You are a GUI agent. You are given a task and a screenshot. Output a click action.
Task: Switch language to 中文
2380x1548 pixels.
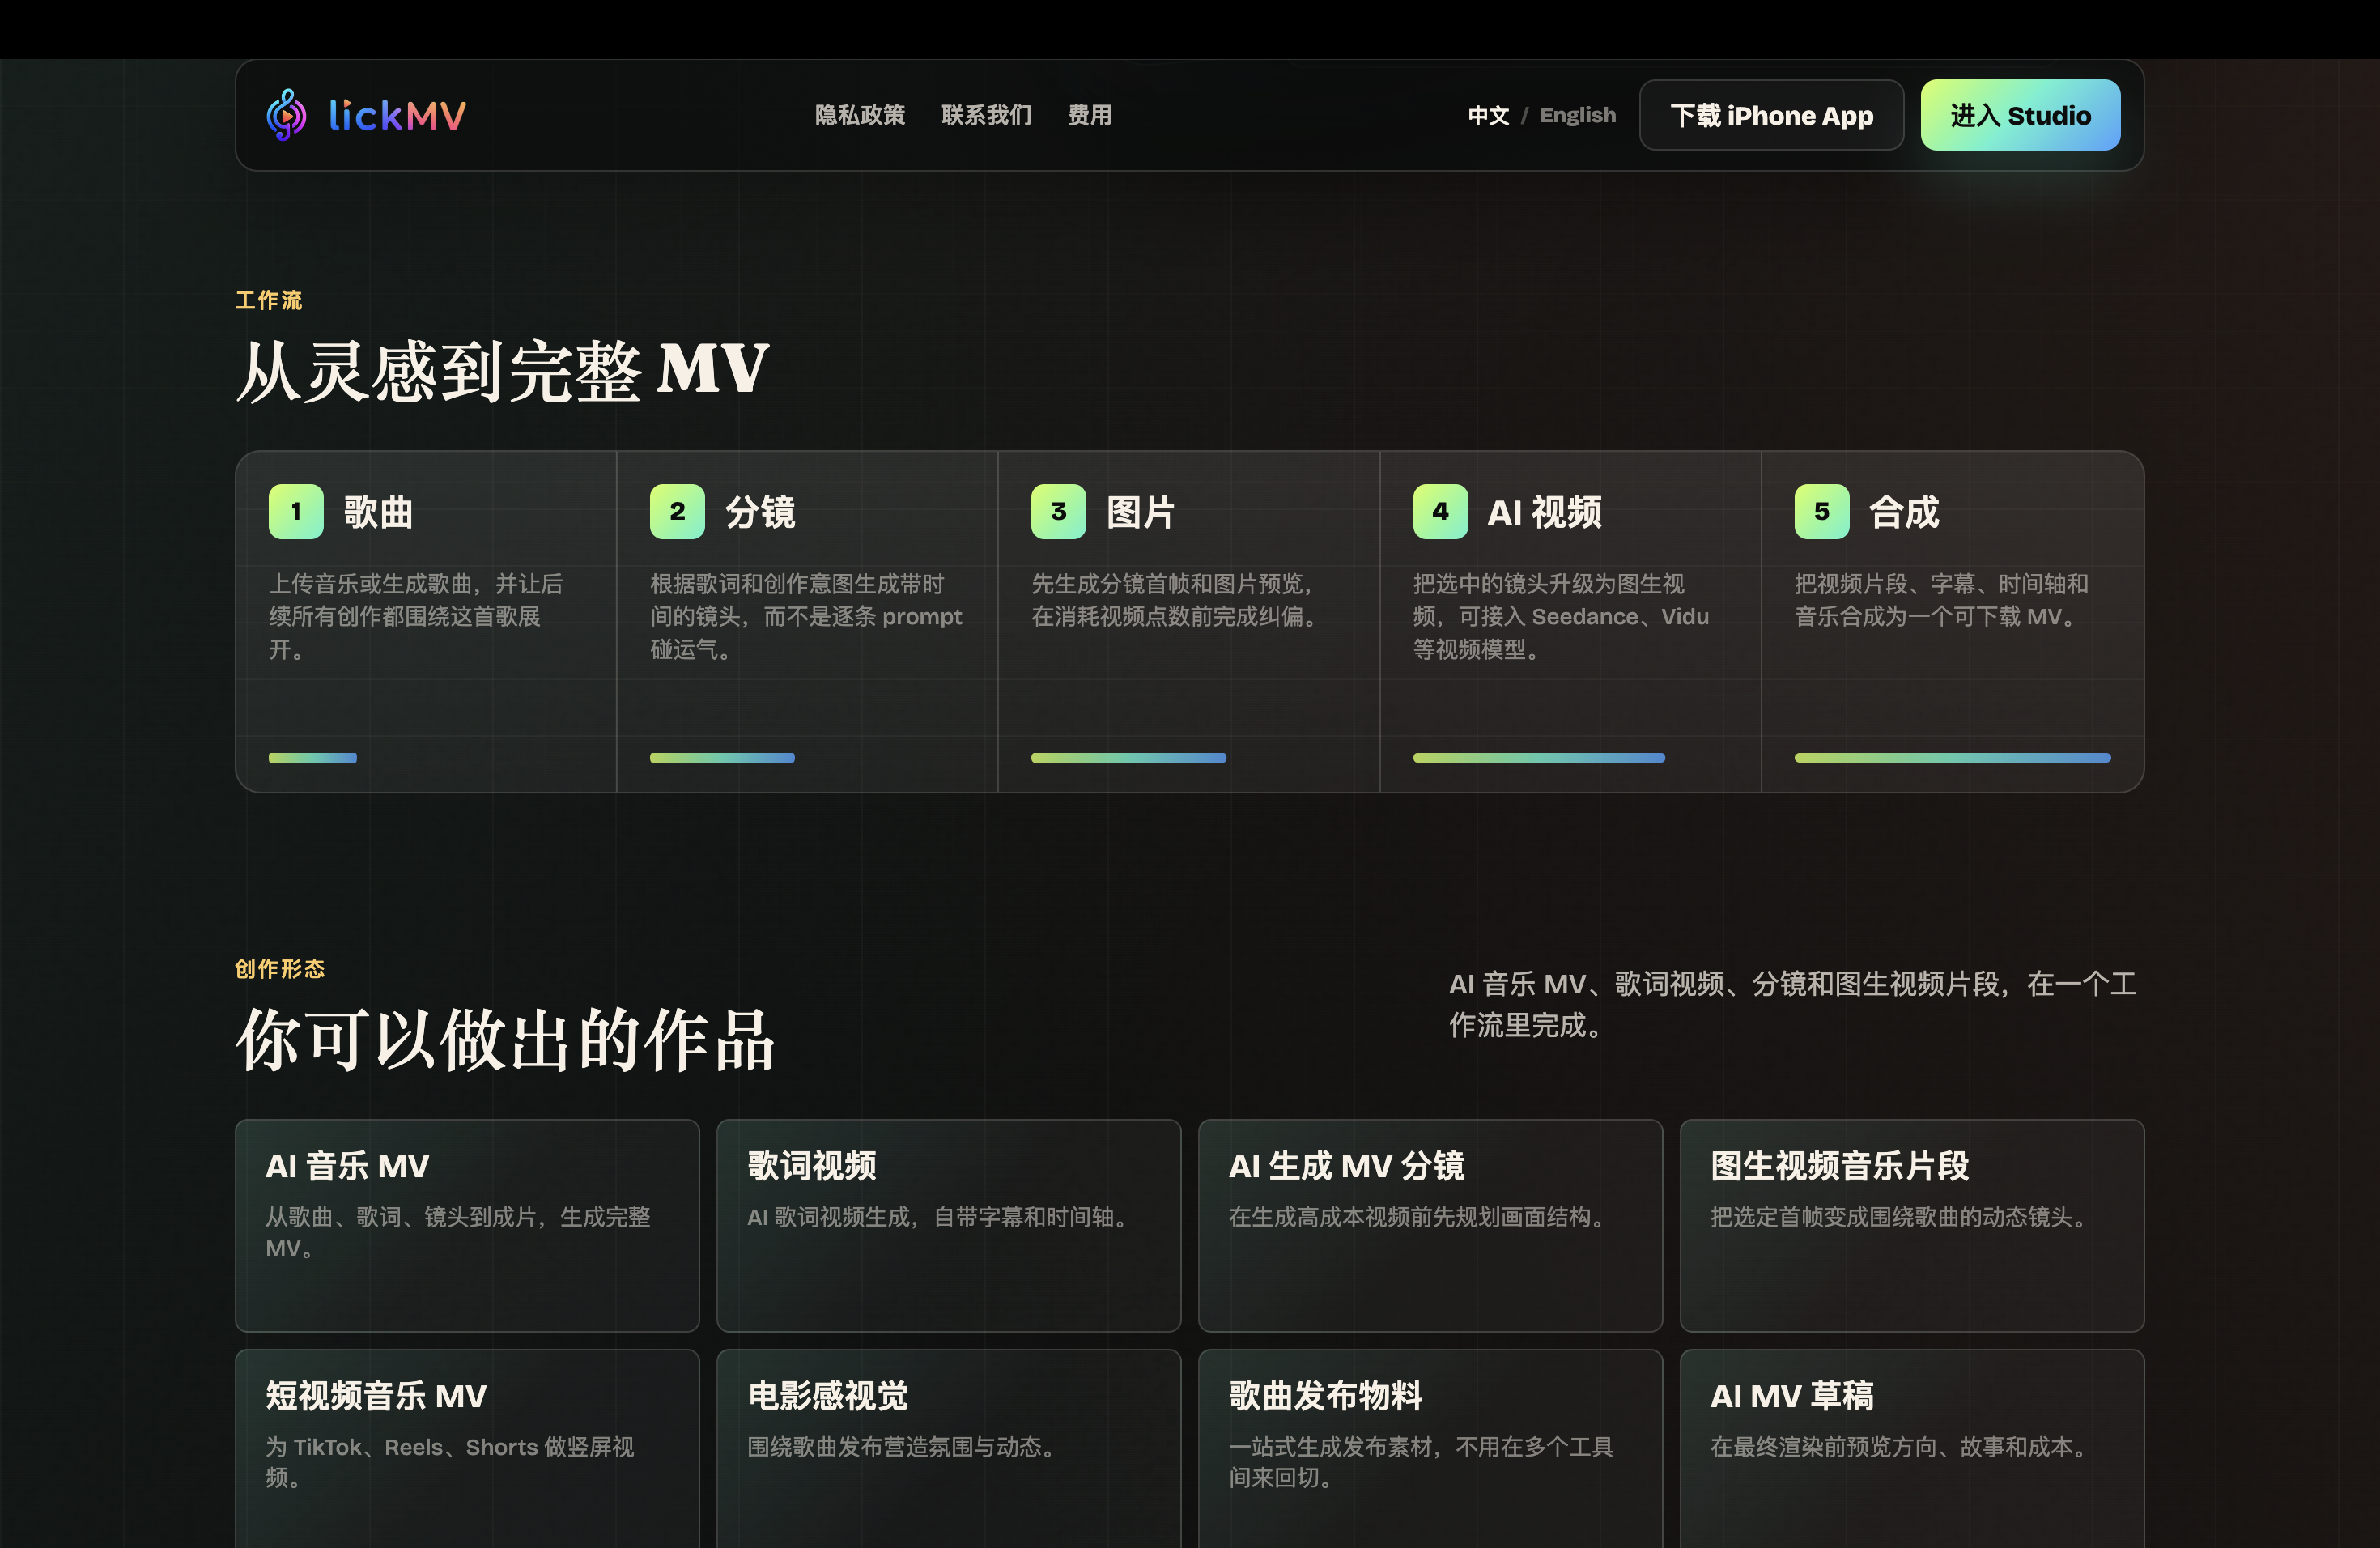tap(1488, 115)
